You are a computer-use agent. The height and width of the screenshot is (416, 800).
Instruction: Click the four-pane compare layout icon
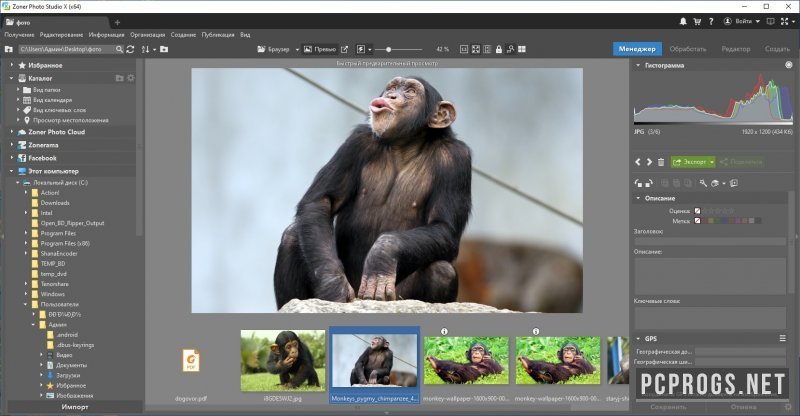(521, 50)
